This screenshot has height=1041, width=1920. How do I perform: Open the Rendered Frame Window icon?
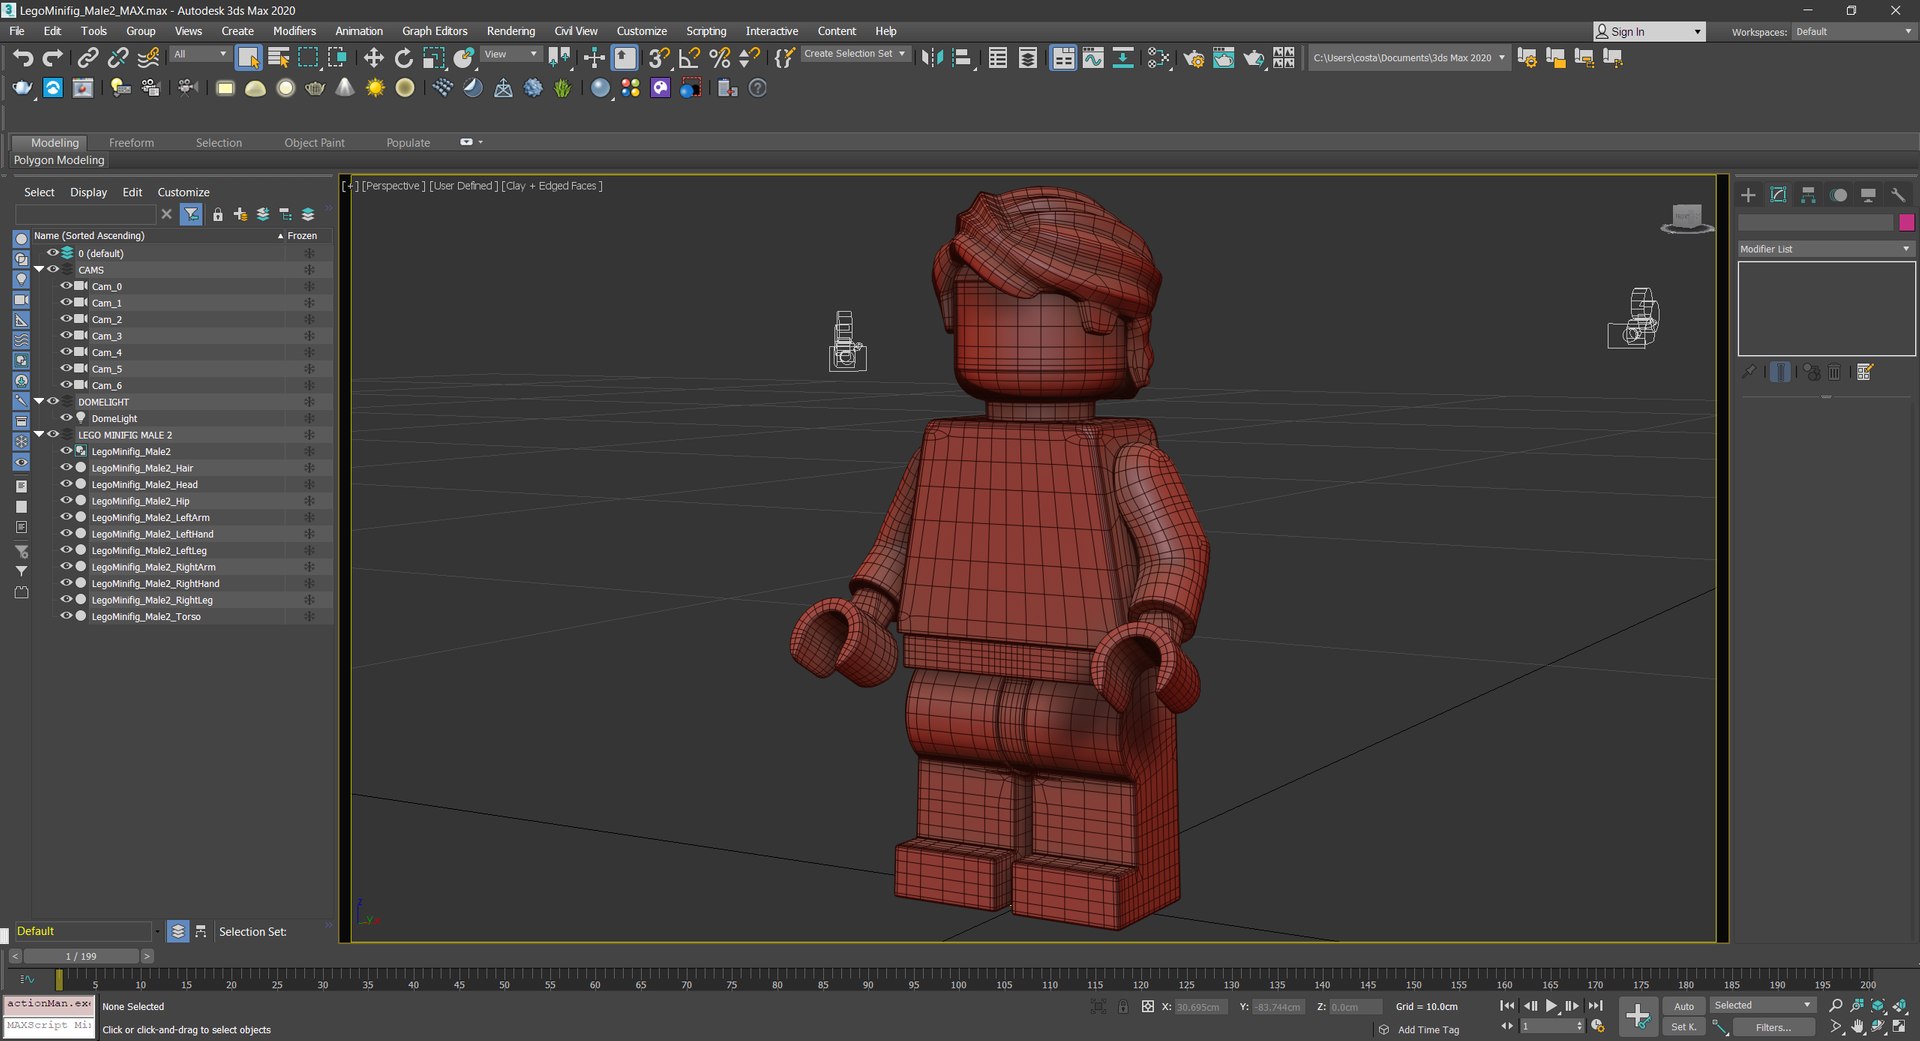click(1223, 58)
